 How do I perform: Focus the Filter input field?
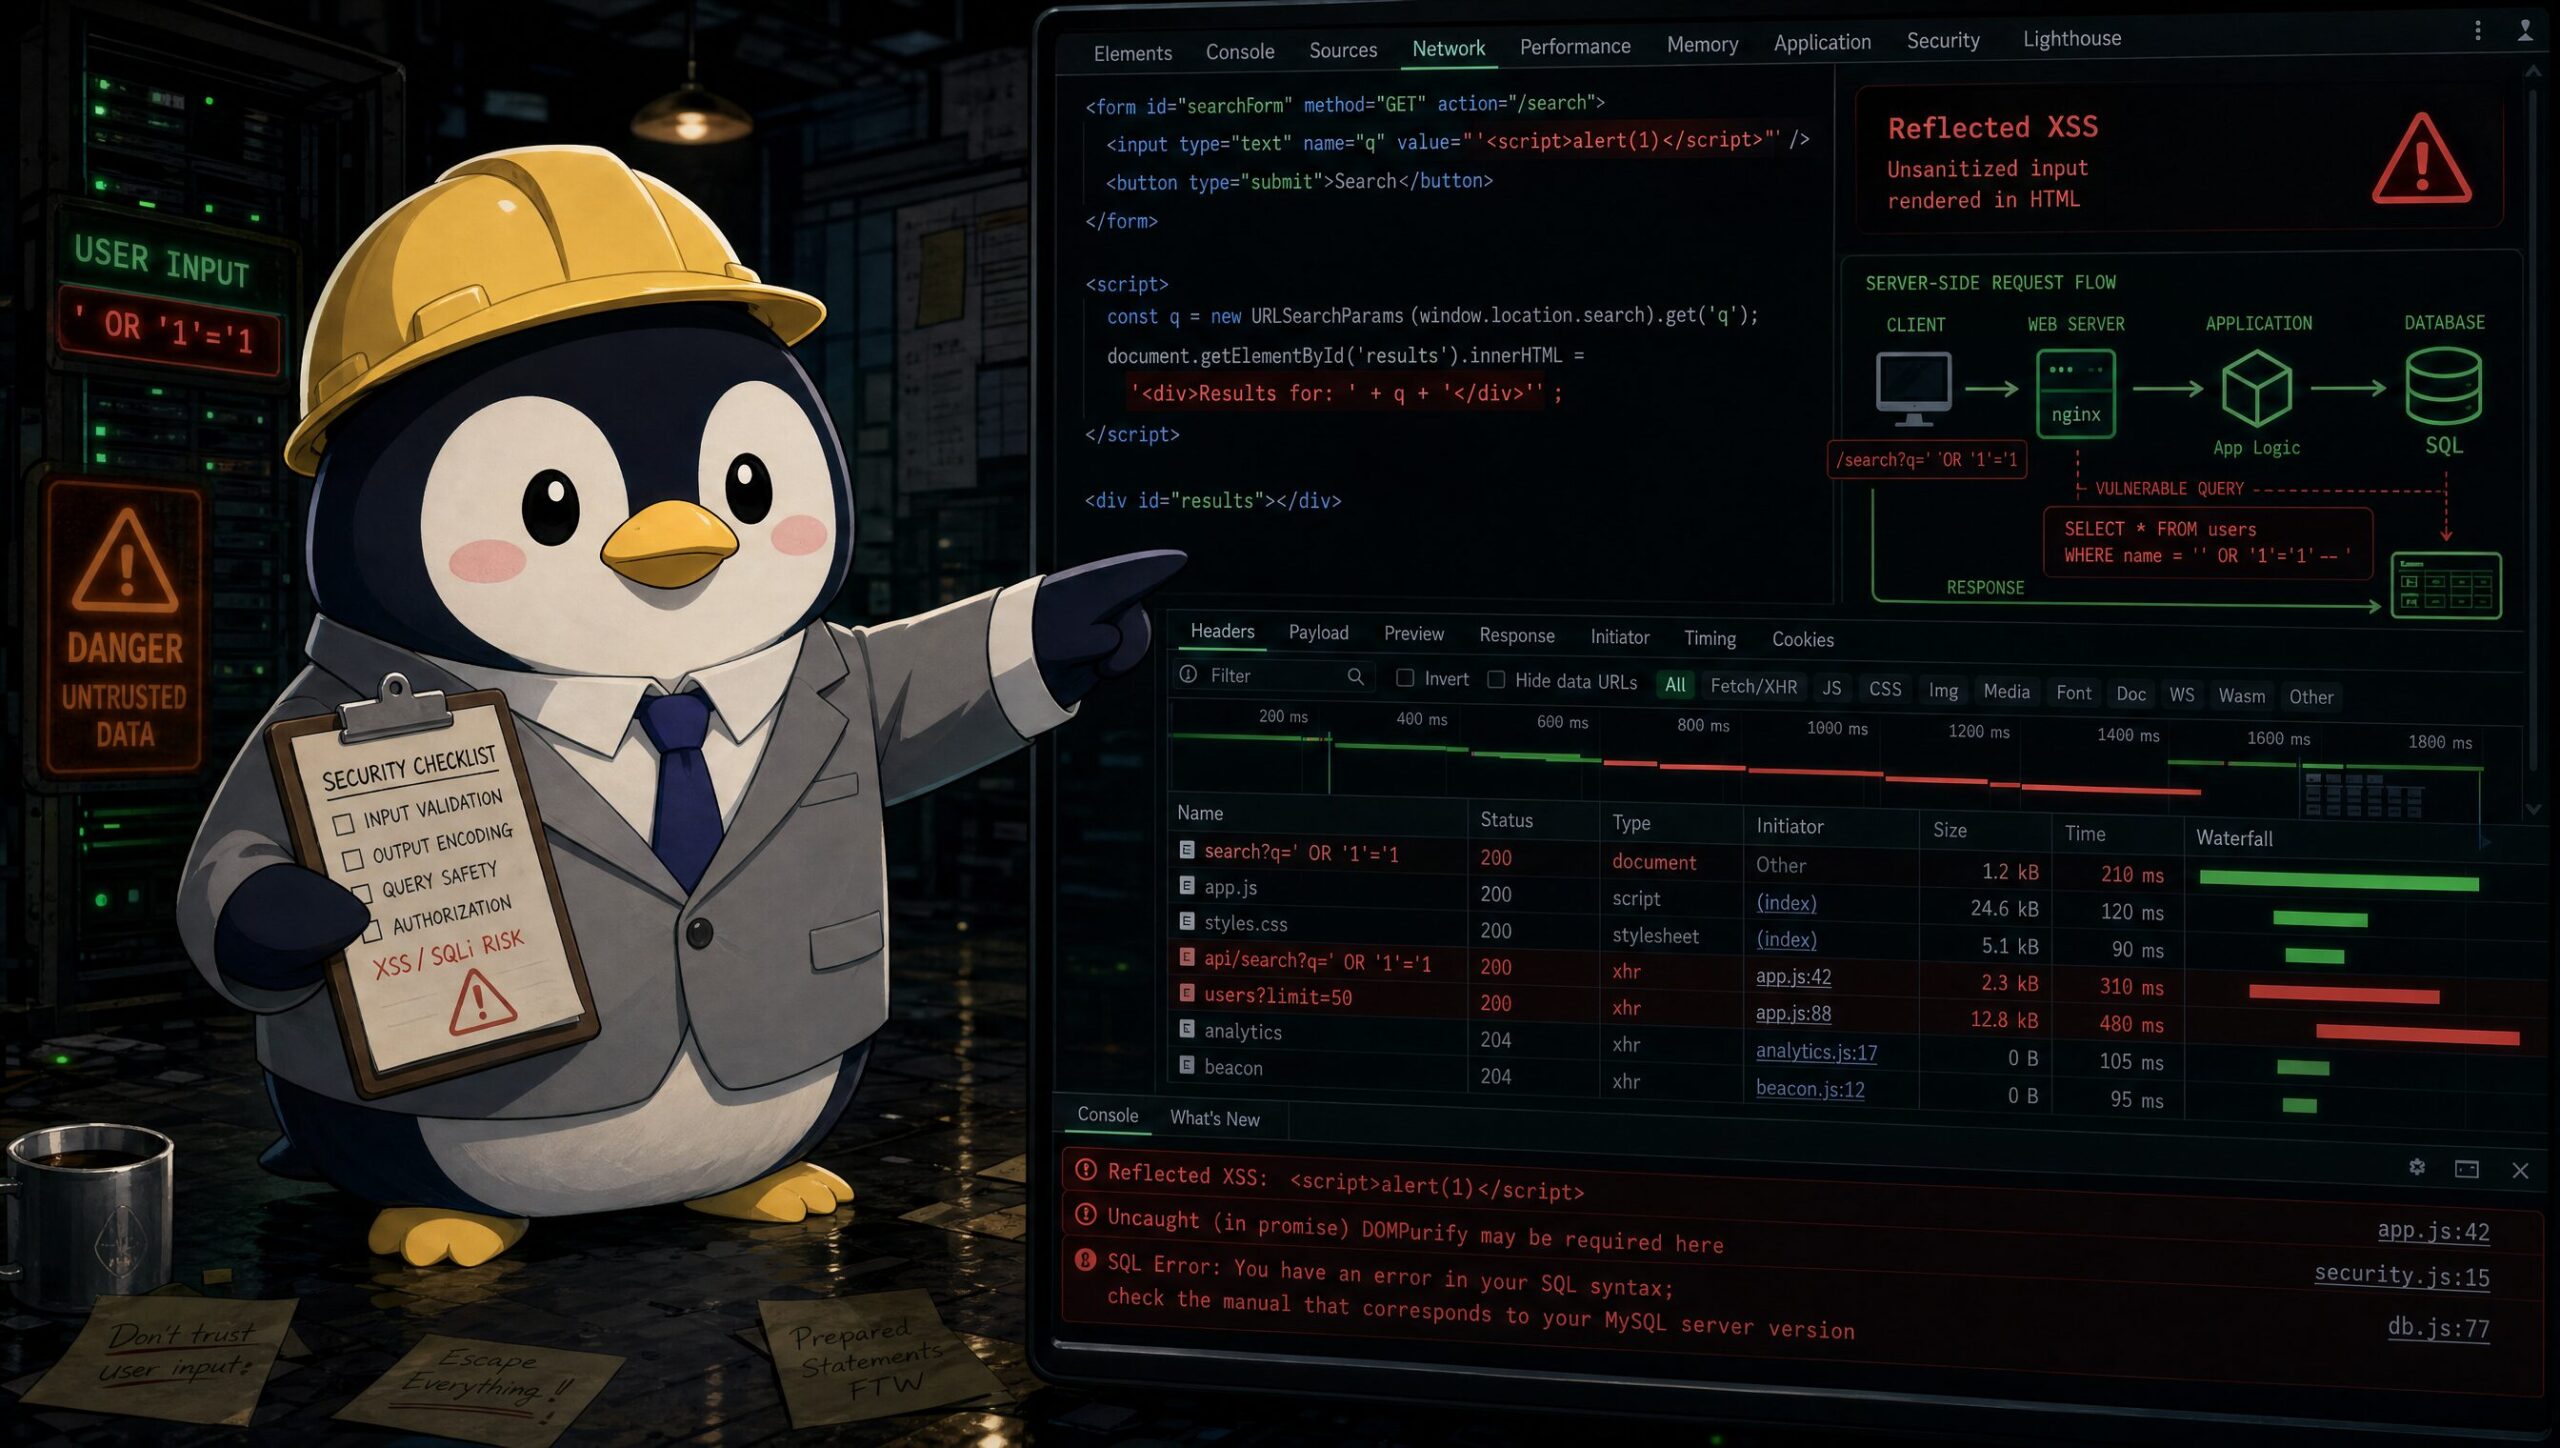1275,676
